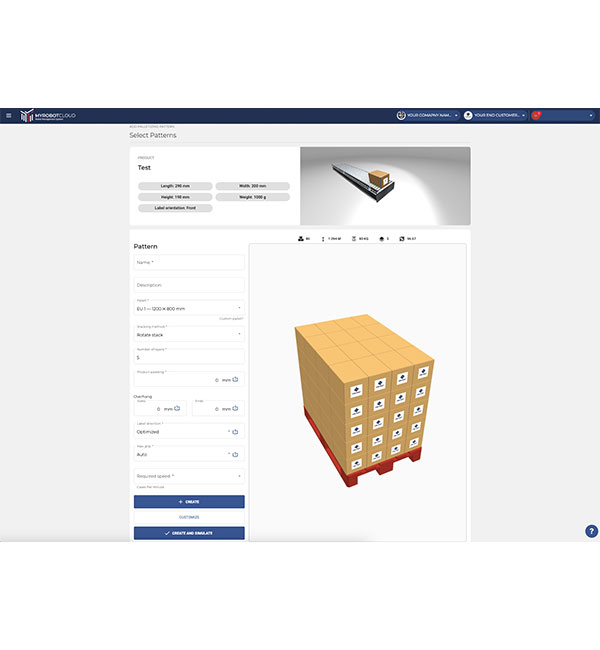This screenshot has height=650, width=600.
Task: Open the Label direction dropdown
Action: click(x=189, y=431)
